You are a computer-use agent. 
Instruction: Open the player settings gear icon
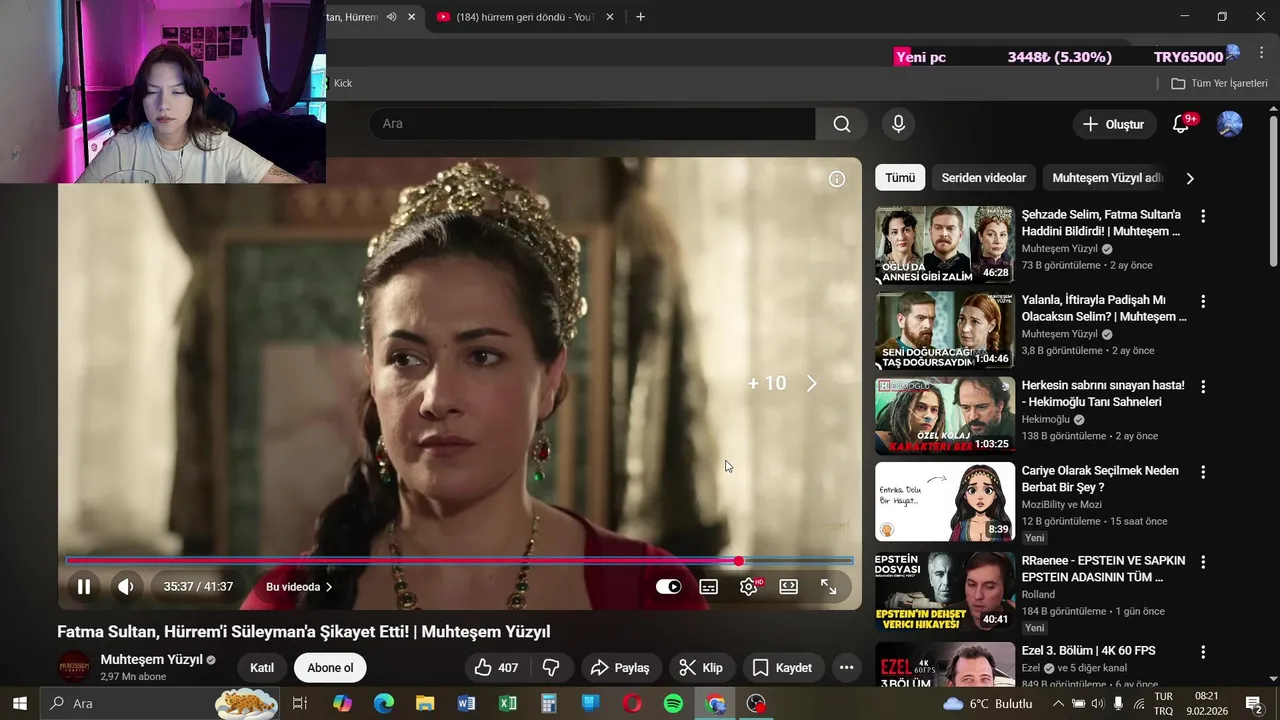749,587
